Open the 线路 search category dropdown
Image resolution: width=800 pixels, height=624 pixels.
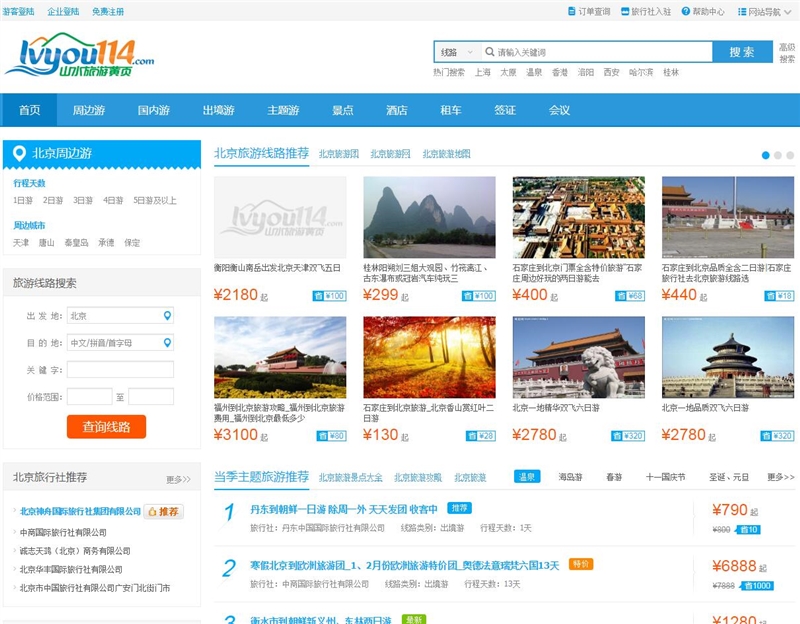455,50
